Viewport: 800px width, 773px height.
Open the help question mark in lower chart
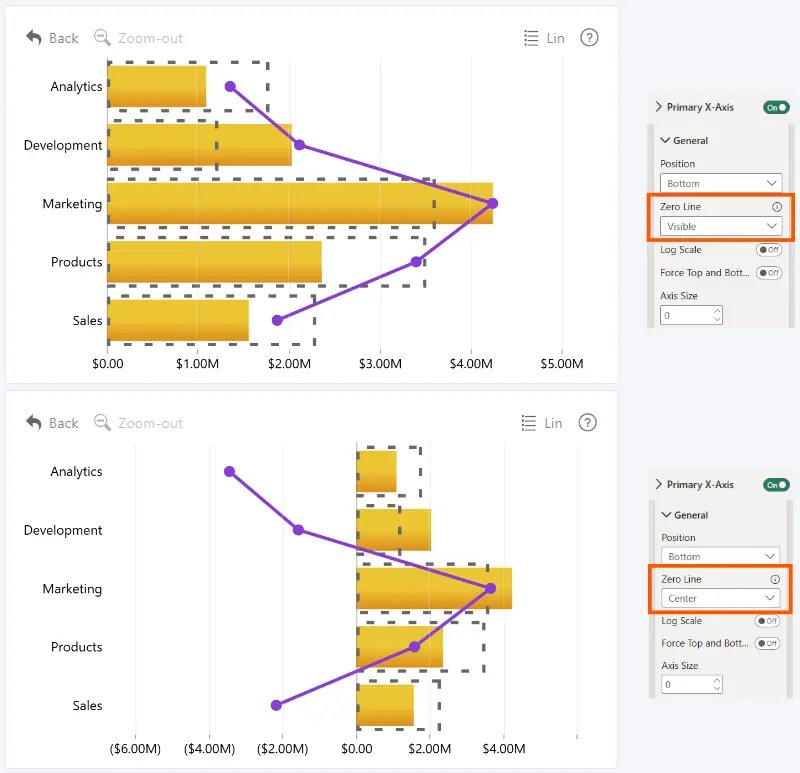tap(588, 423)
